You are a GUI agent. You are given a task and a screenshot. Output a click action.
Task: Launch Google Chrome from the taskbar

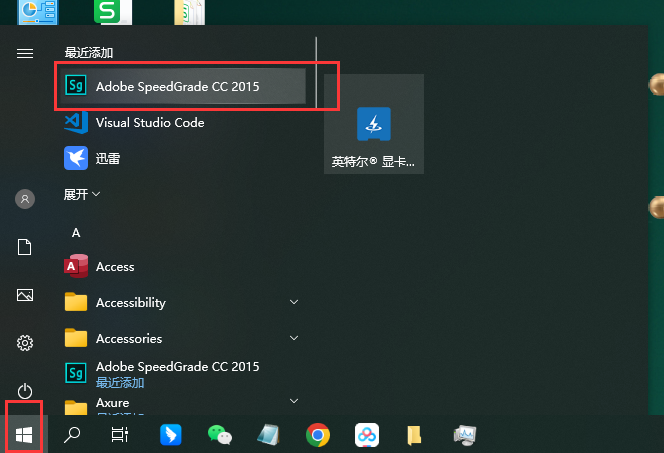318,435
